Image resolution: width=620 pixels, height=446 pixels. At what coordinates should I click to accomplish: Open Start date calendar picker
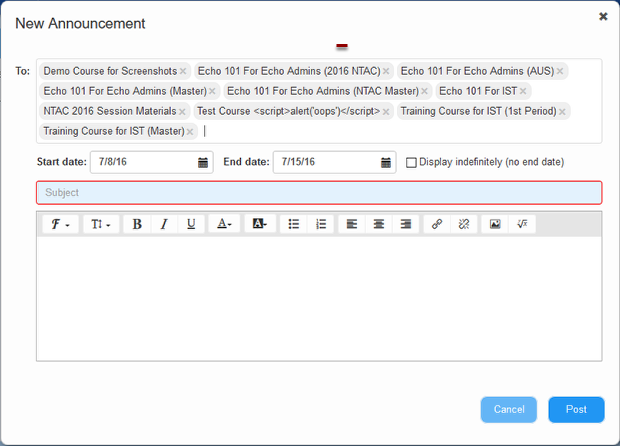tap(203, 162)
